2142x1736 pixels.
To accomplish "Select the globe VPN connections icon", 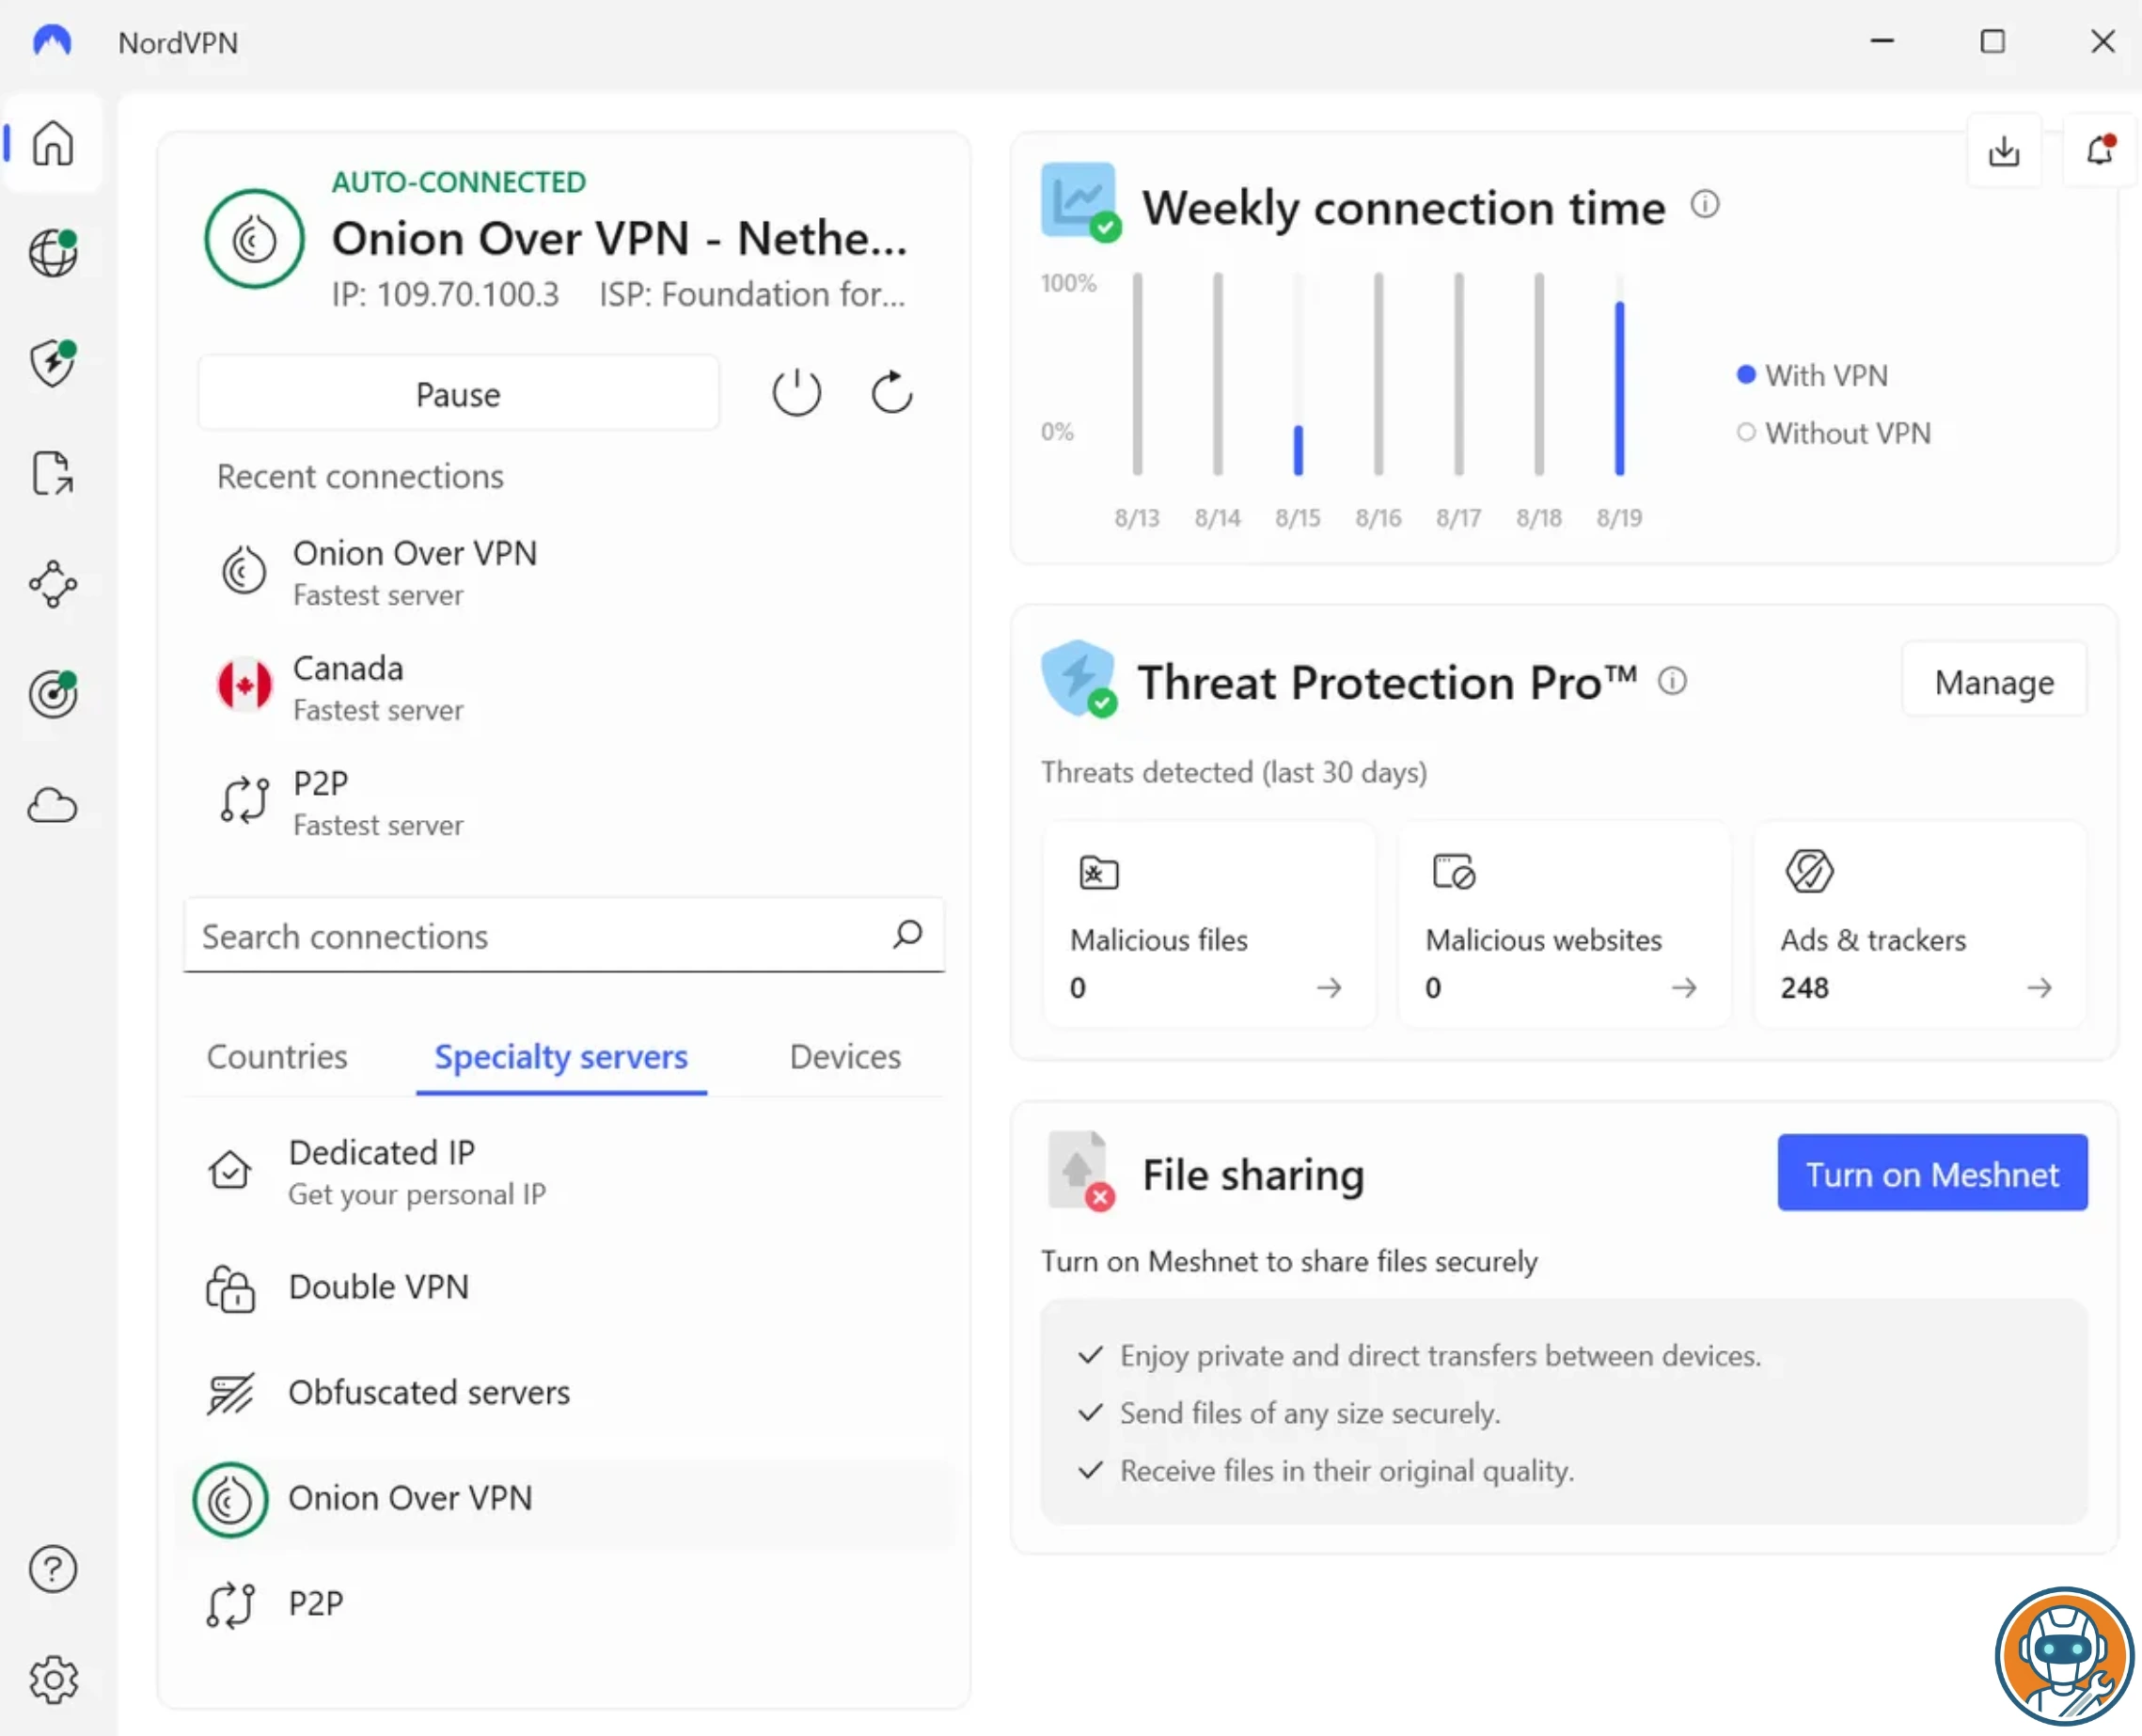I will click(52, 253).
